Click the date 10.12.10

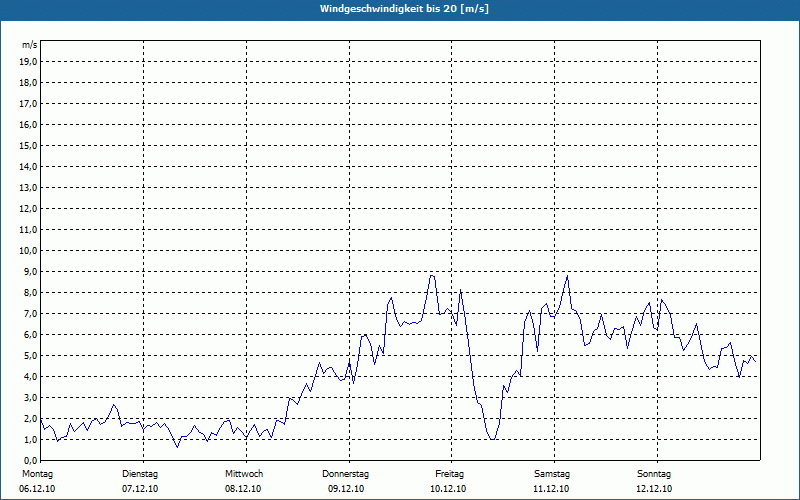448,489
